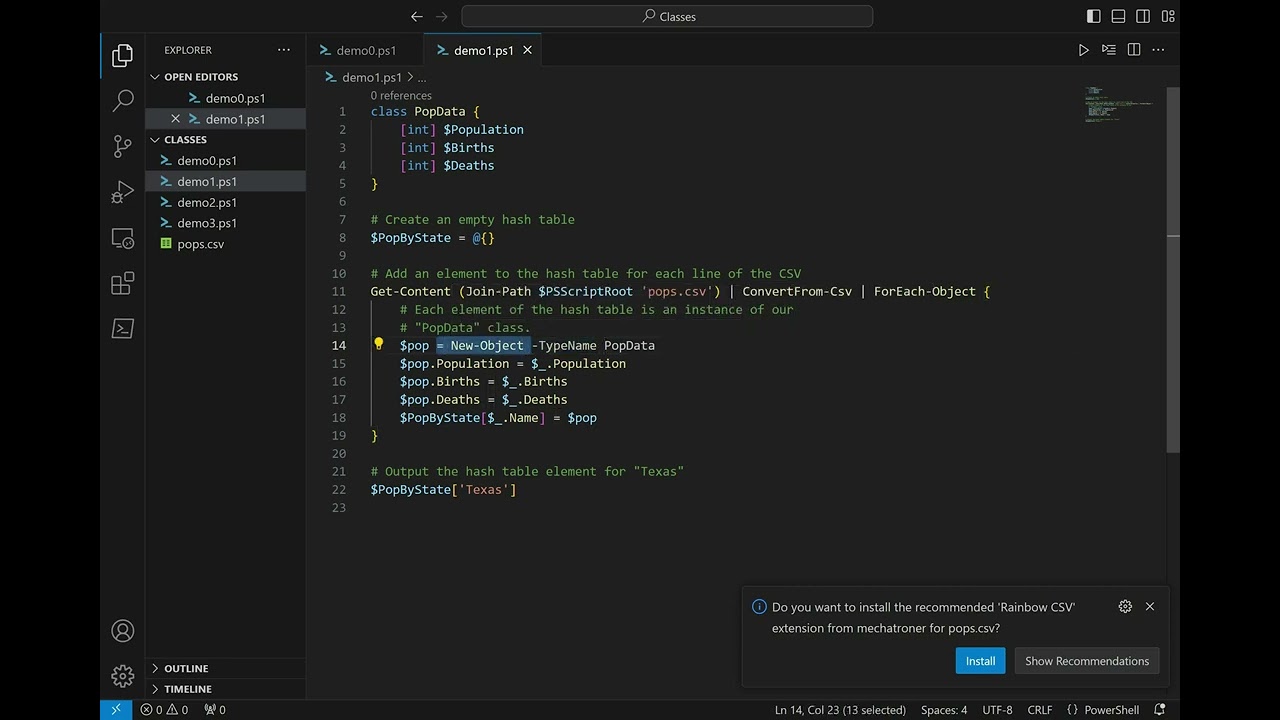Click the ports forwarded status item
The width and height of the screenshot is (1280, 720).
[x=215, y=710]
